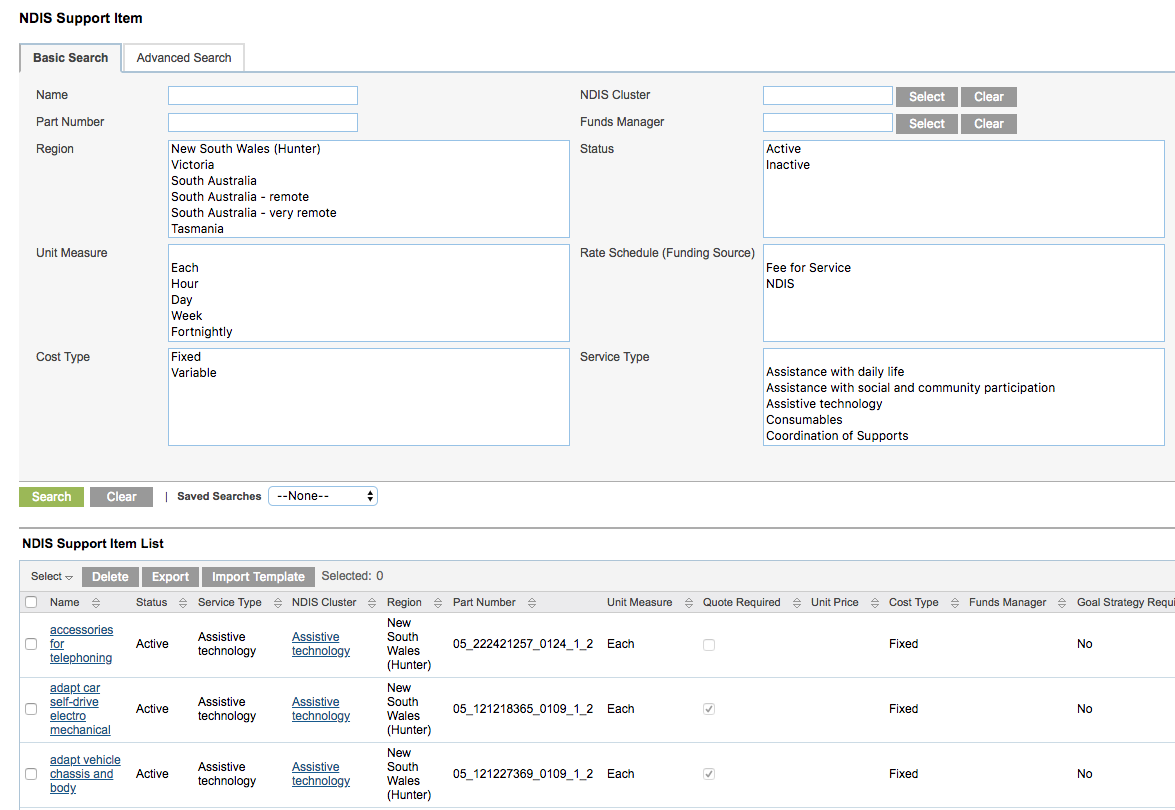Click Clear next to NDIS Cluster field
Viewport: 1175px width, 810px height.
[988, 97]
